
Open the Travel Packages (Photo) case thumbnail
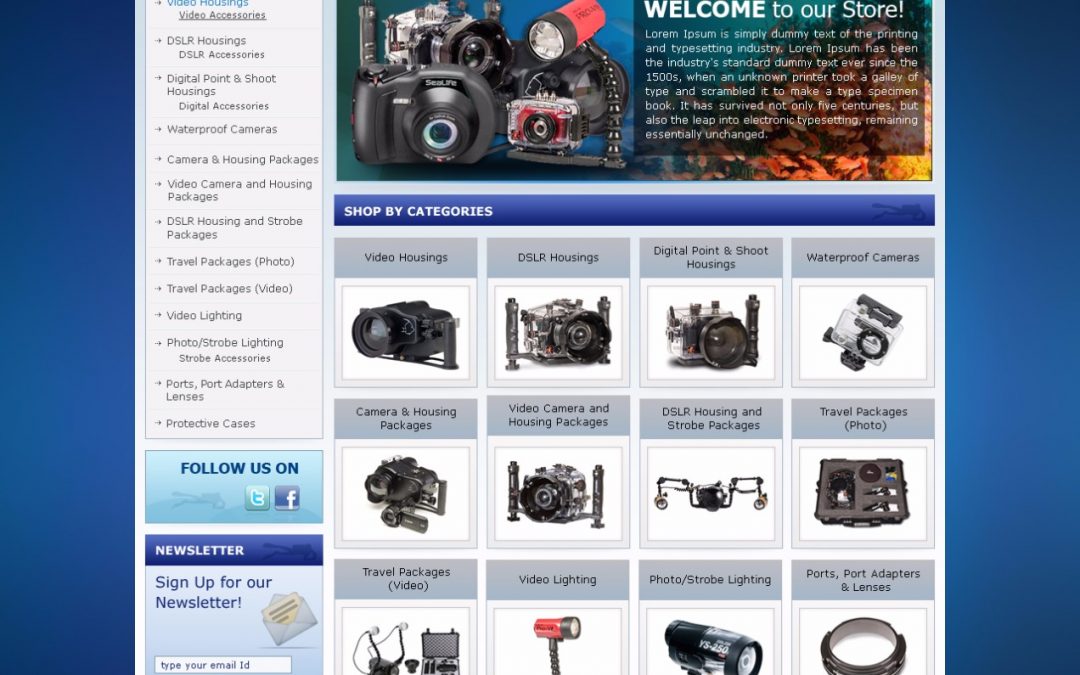pyautogui.click(x=862, y=492)
